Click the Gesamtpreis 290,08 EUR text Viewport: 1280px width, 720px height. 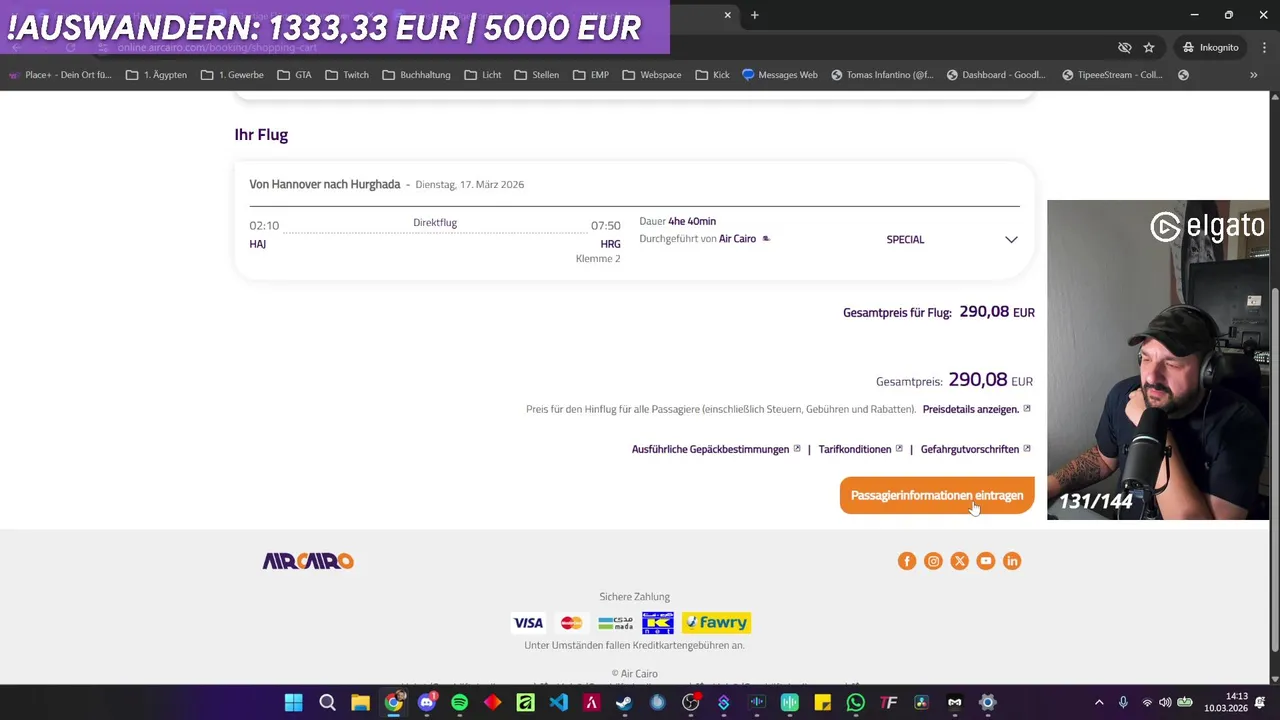[954, 381]
